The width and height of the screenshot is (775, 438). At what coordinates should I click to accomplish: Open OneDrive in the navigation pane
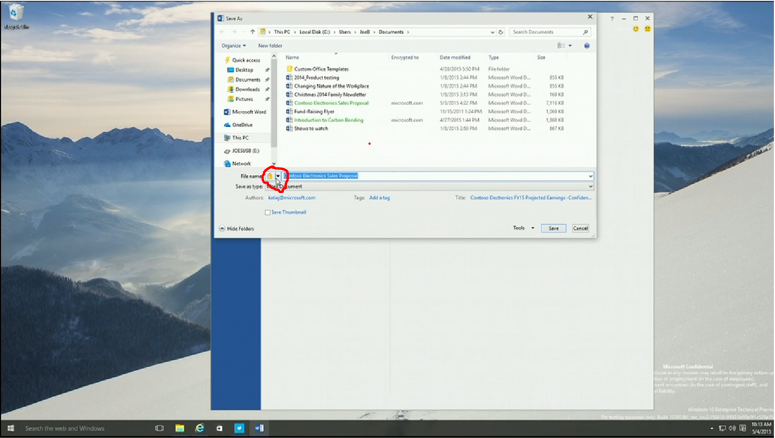242,124
